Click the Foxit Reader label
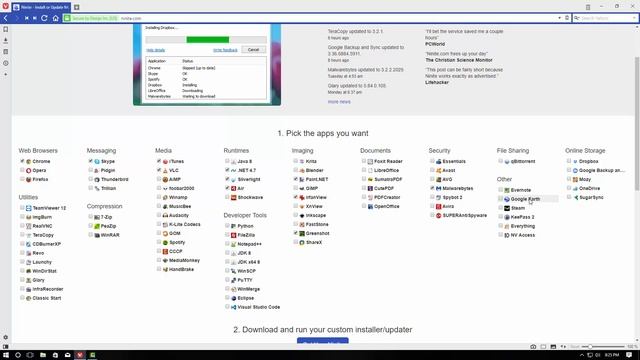The height and width of the screenshot is (360, 640). point(388,162)
